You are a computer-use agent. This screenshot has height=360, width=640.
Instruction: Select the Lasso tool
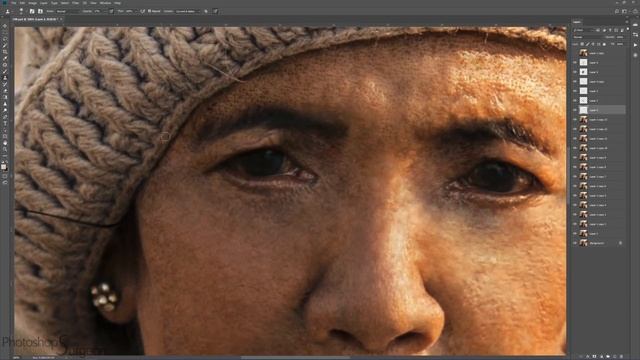[x=4, y=39]
